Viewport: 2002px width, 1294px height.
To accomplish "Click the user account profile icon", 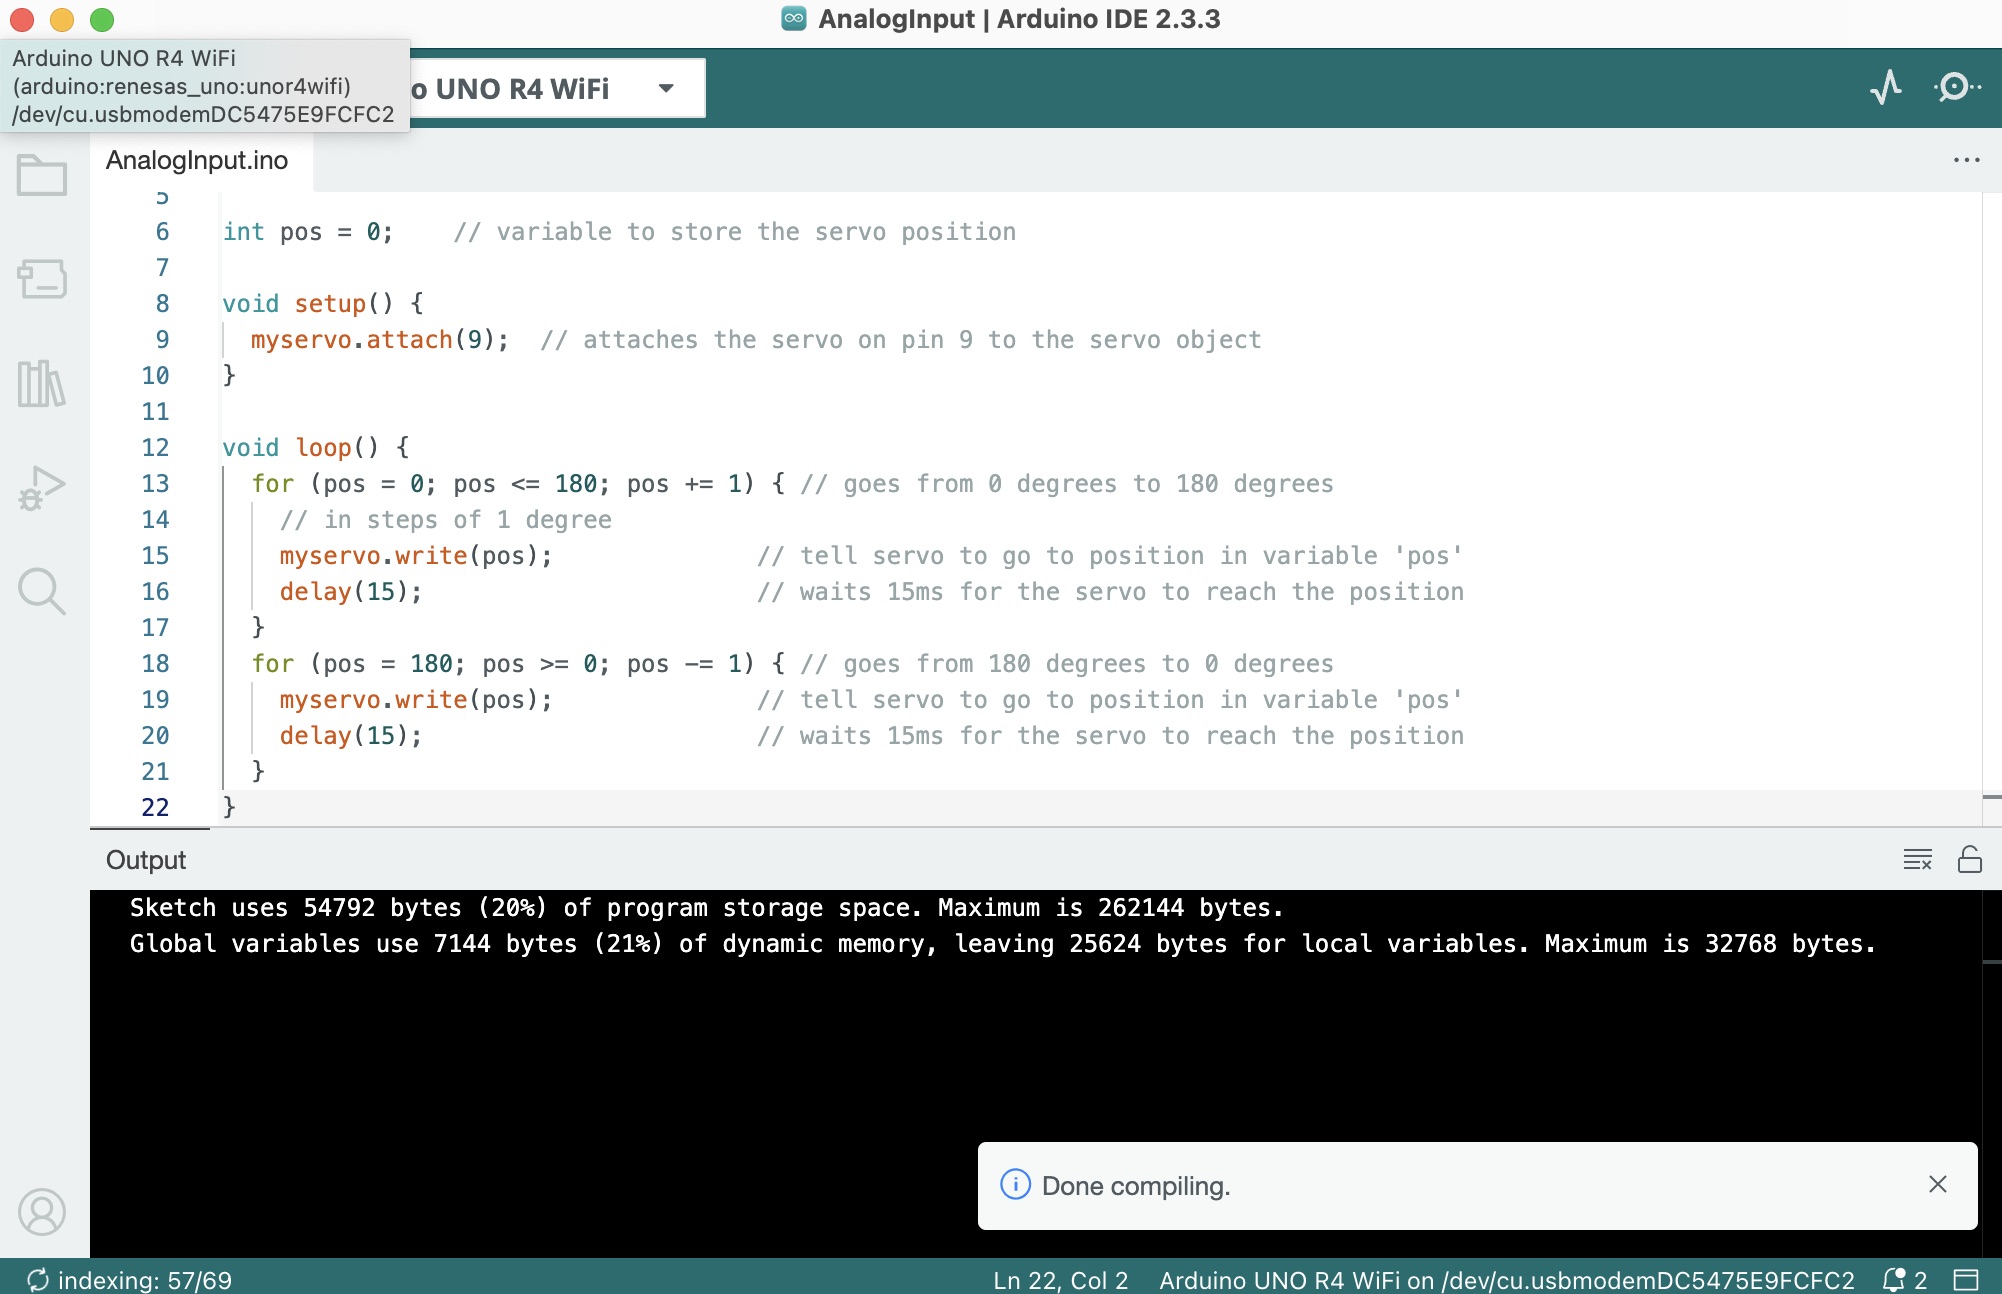I will tap(42, 1212).
